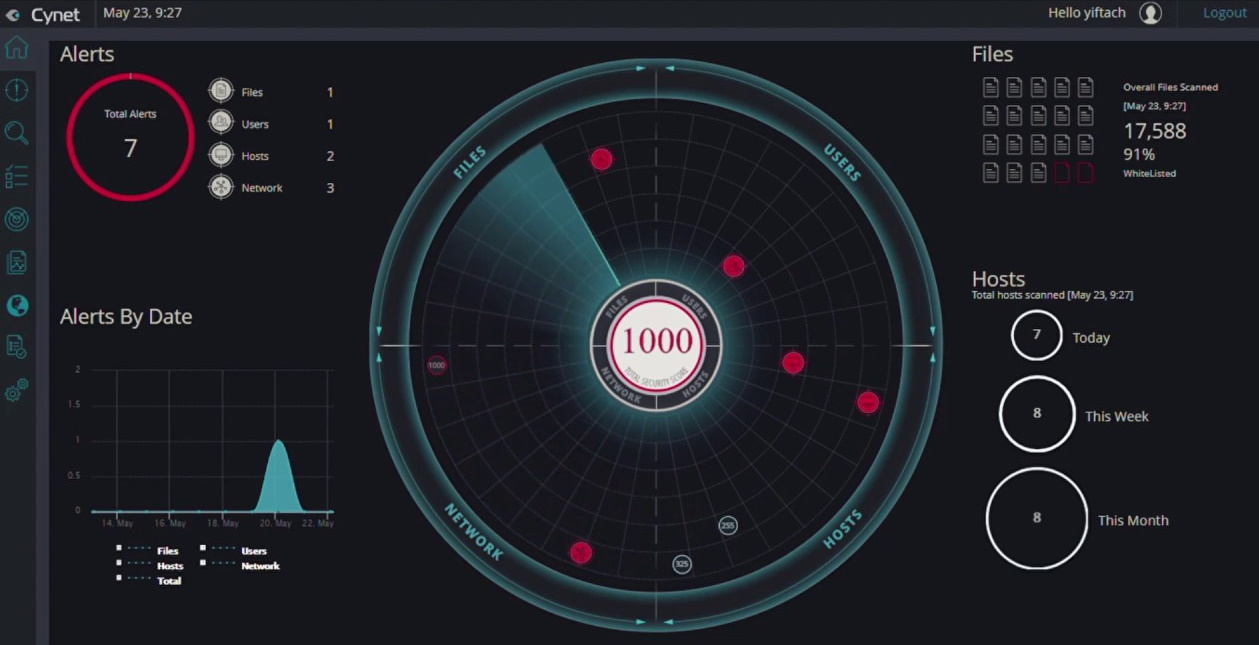Click the checklist icon in the sidebar
The height and width of the screenshot is (645, 1259).
17,176
